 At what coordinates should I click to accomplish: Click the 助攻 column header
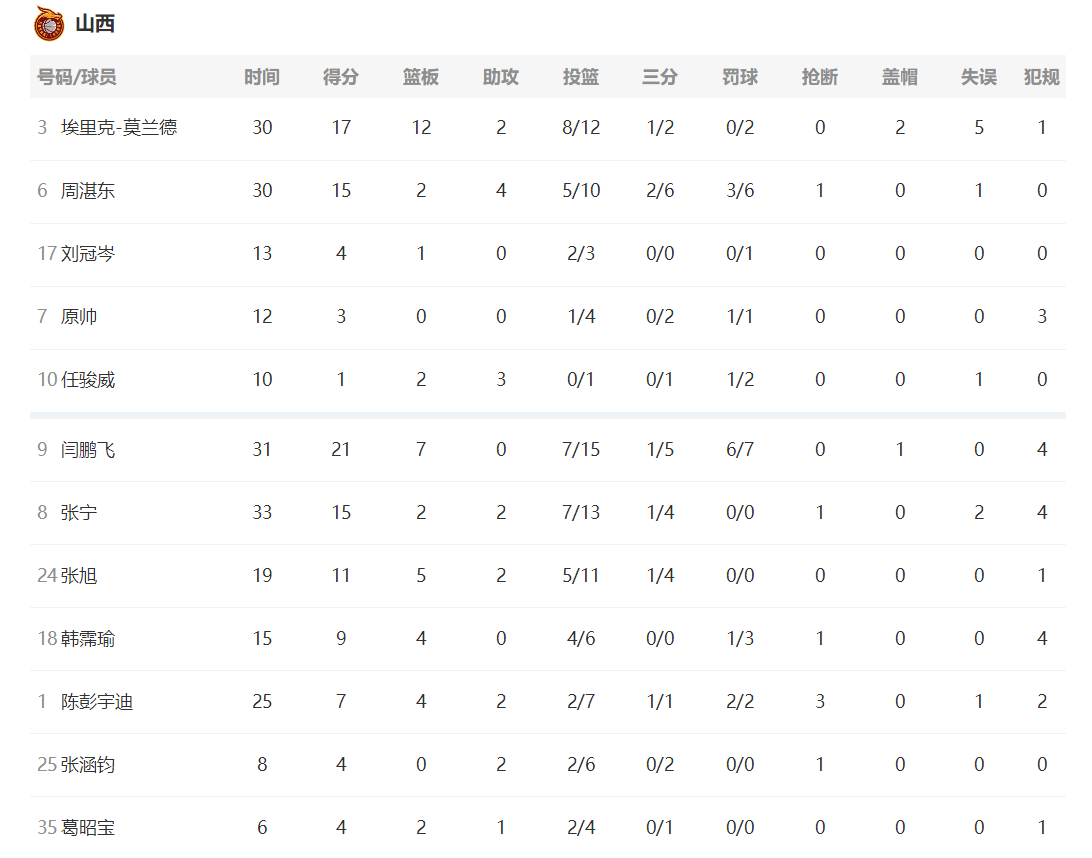tap(501, 77)
